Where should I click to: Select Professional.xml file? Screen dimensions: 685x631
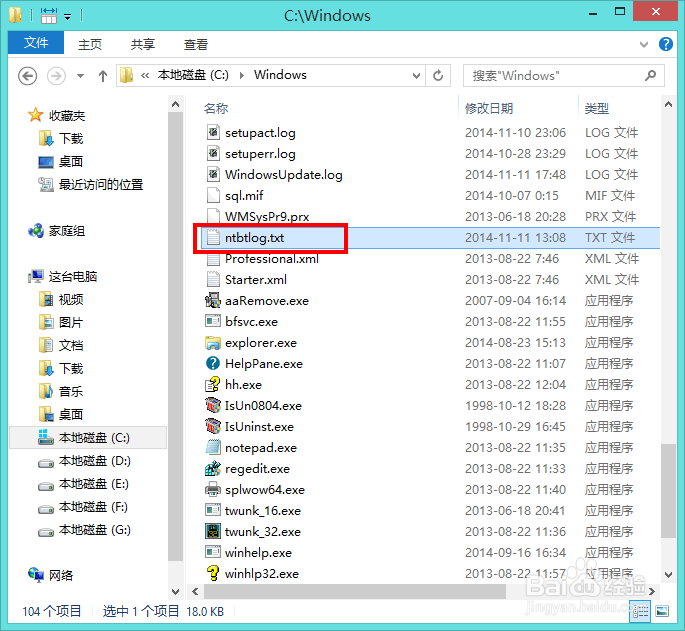click(x=272, y=259)
